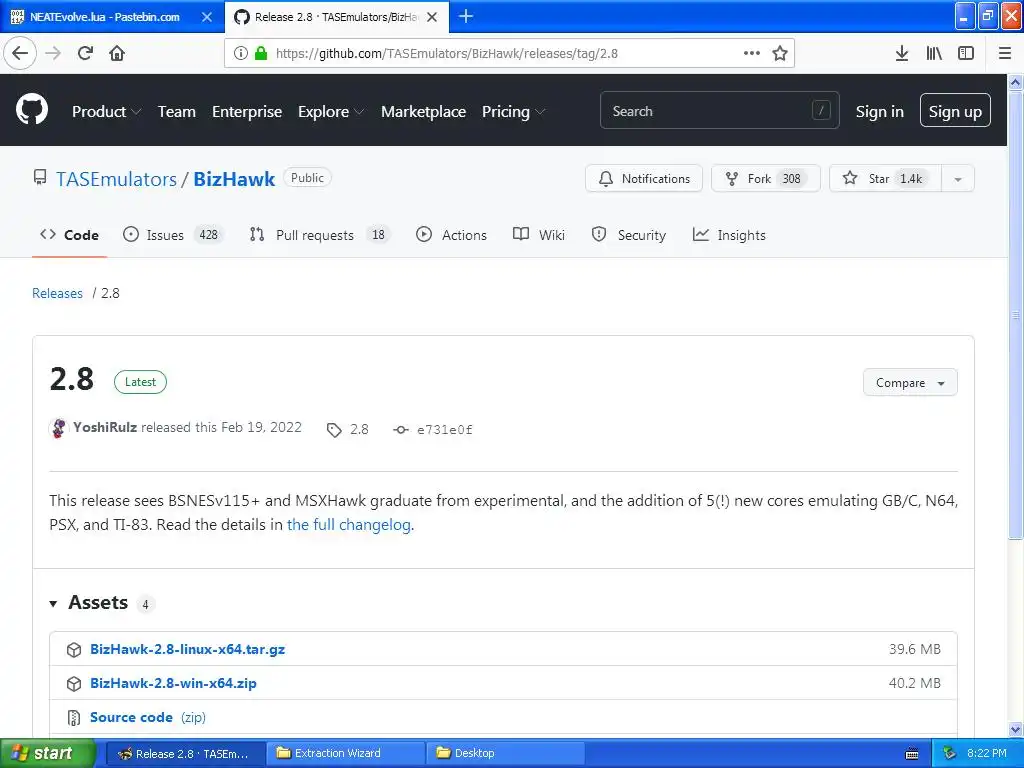Screen dimensions: 1024x768
Task: Open the Product dropdown menu
Action: pos(106,112)
